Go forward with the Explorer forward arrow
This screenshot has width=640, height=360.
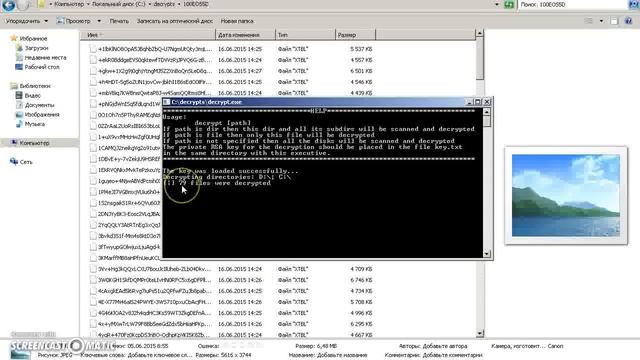[24, 4]
